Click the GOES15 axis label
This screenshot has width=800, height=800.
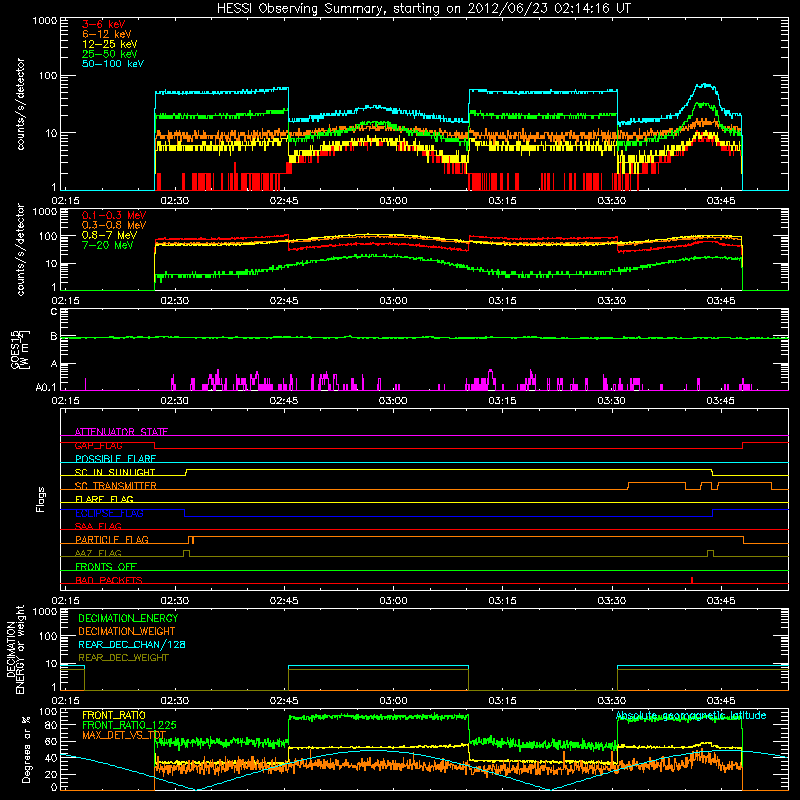point(17,349)
